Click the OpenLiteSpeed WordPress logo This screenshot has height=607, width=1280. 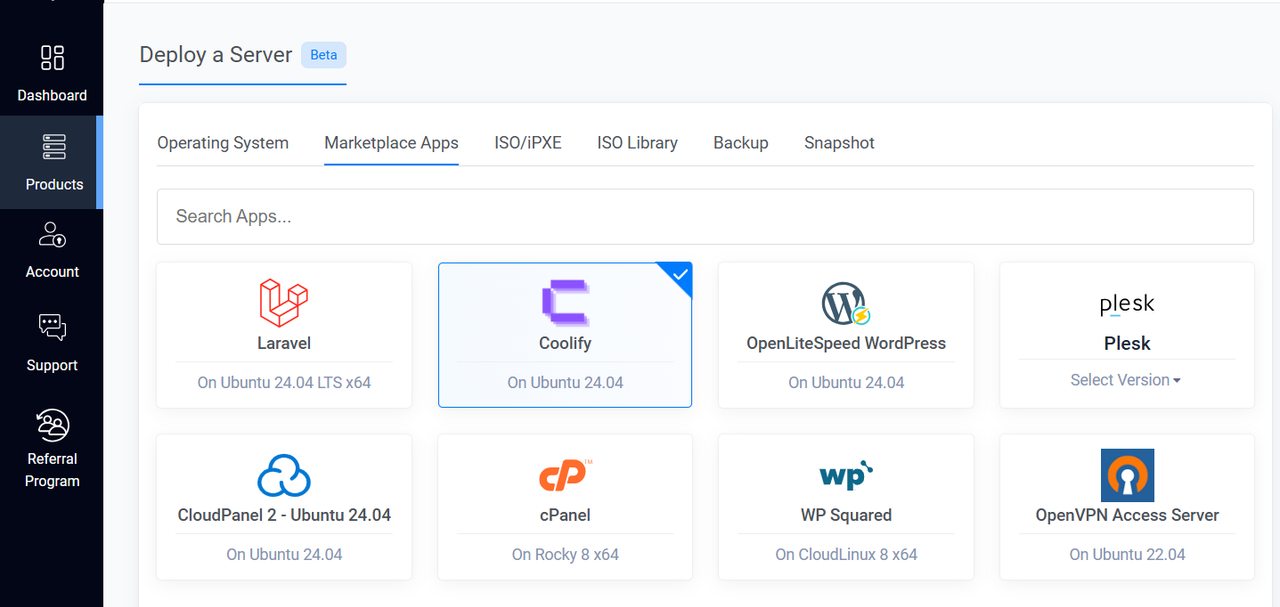tap(846, 304)
